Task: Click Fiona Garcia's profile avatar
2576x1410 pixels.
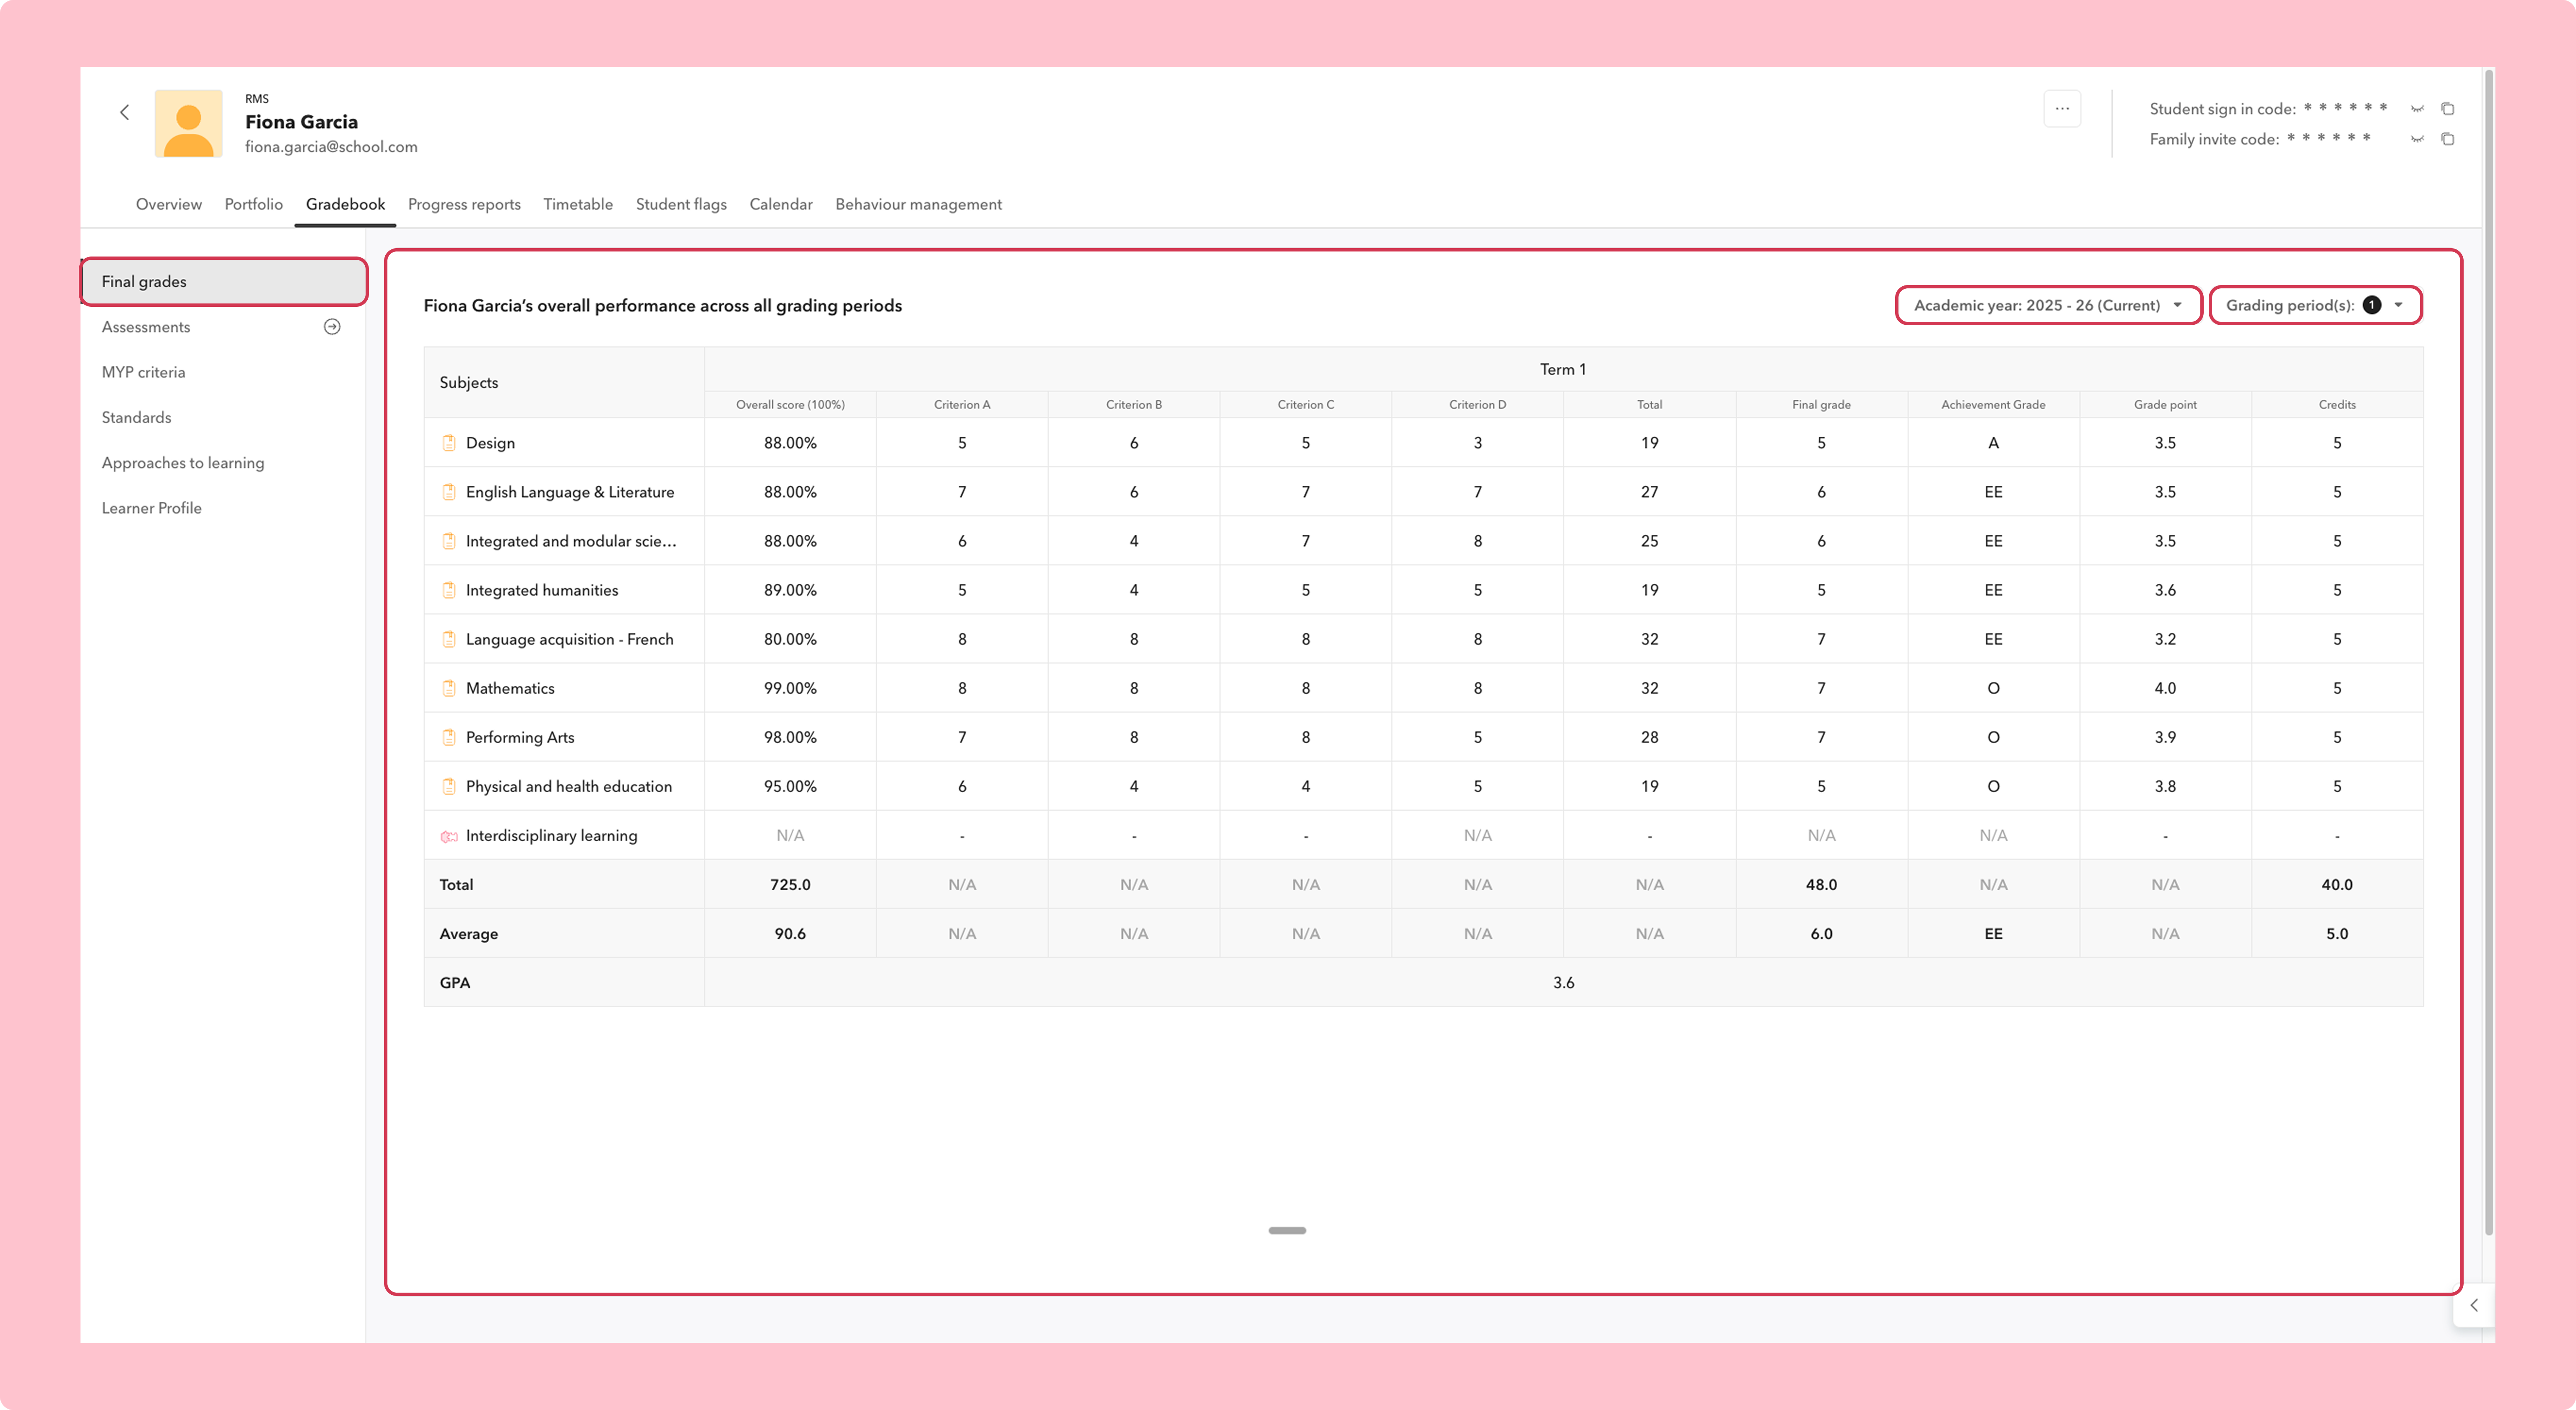Action: tap(188, 123)
